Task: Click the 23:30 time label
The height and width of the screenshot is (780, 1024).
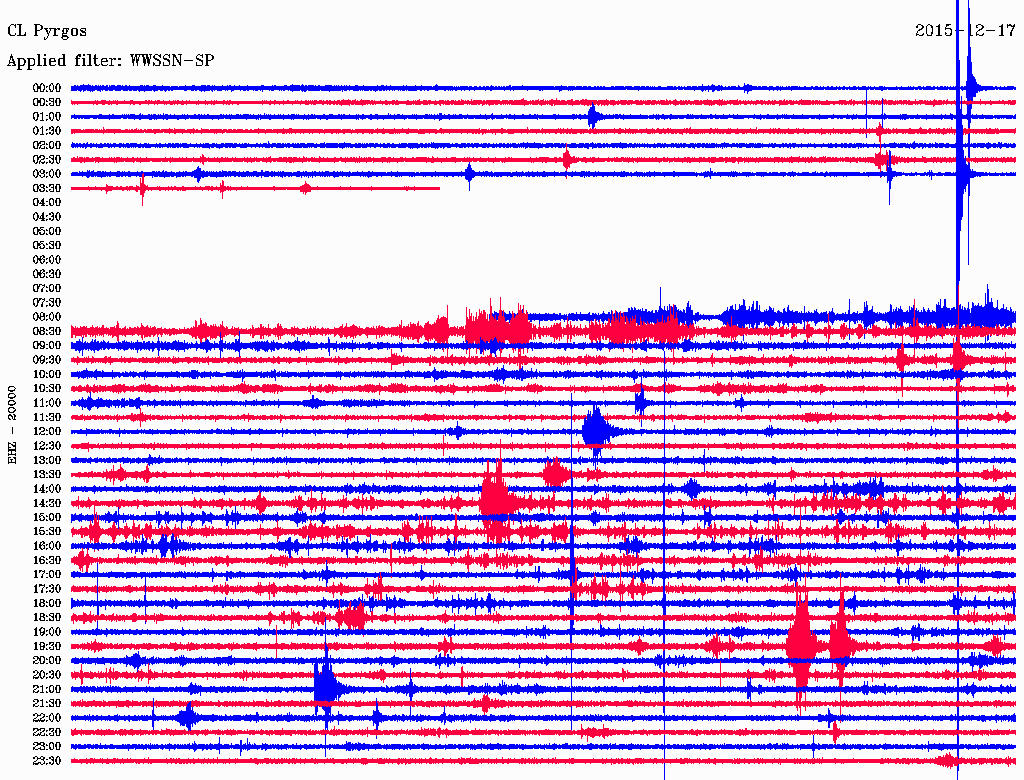Action: point(47,761)
